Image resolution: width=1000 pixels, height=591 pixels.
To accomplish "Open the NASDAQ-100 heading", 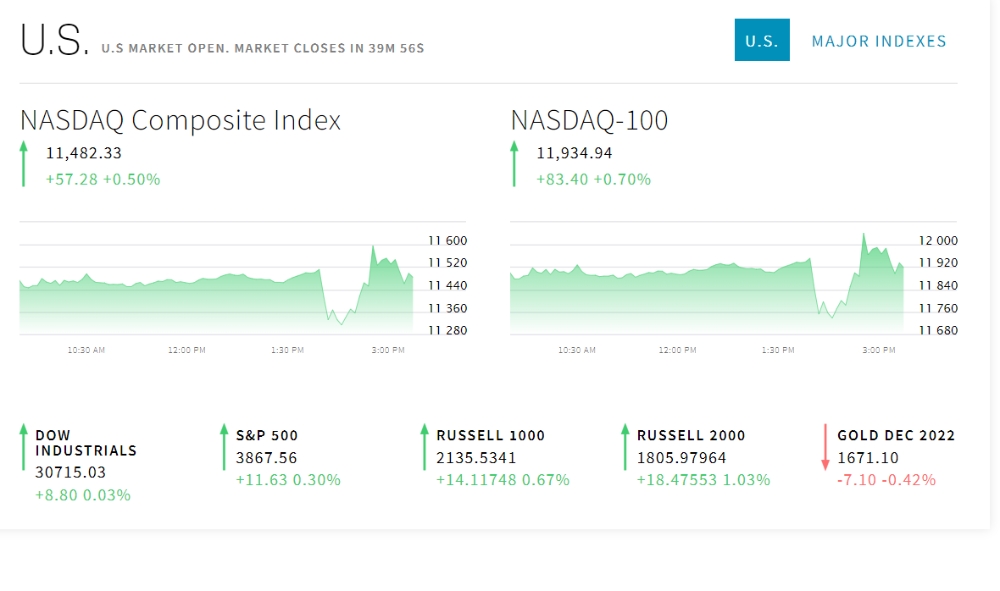I will [589, 120].
